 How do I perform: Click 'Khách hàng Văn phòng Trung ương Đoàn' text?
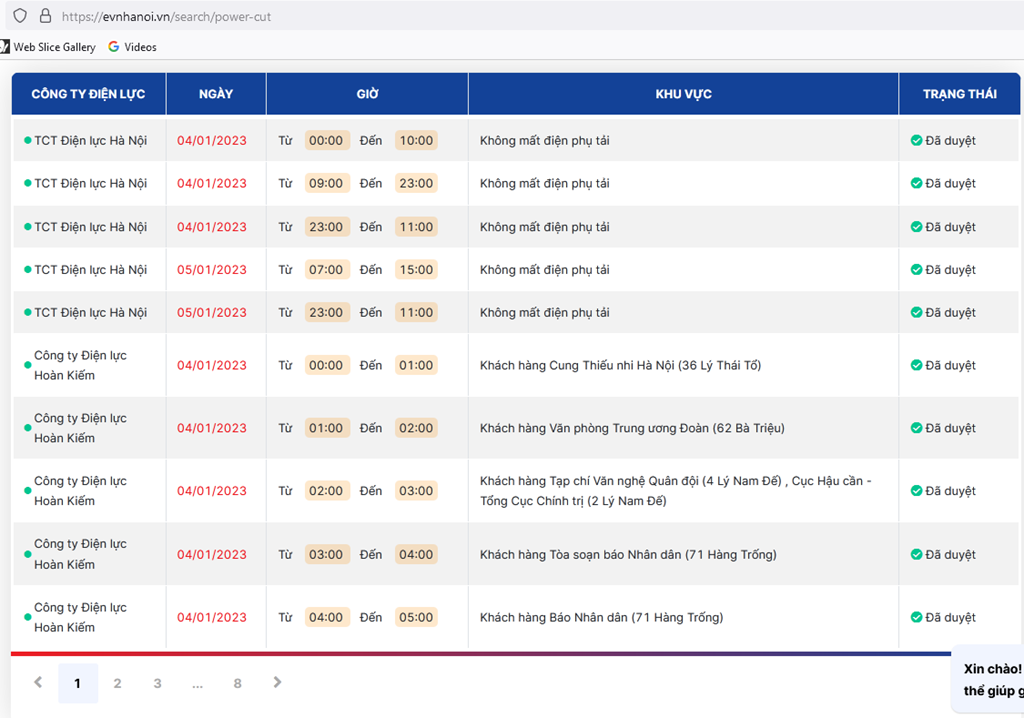pyautogui.click(x=632, y=428)
